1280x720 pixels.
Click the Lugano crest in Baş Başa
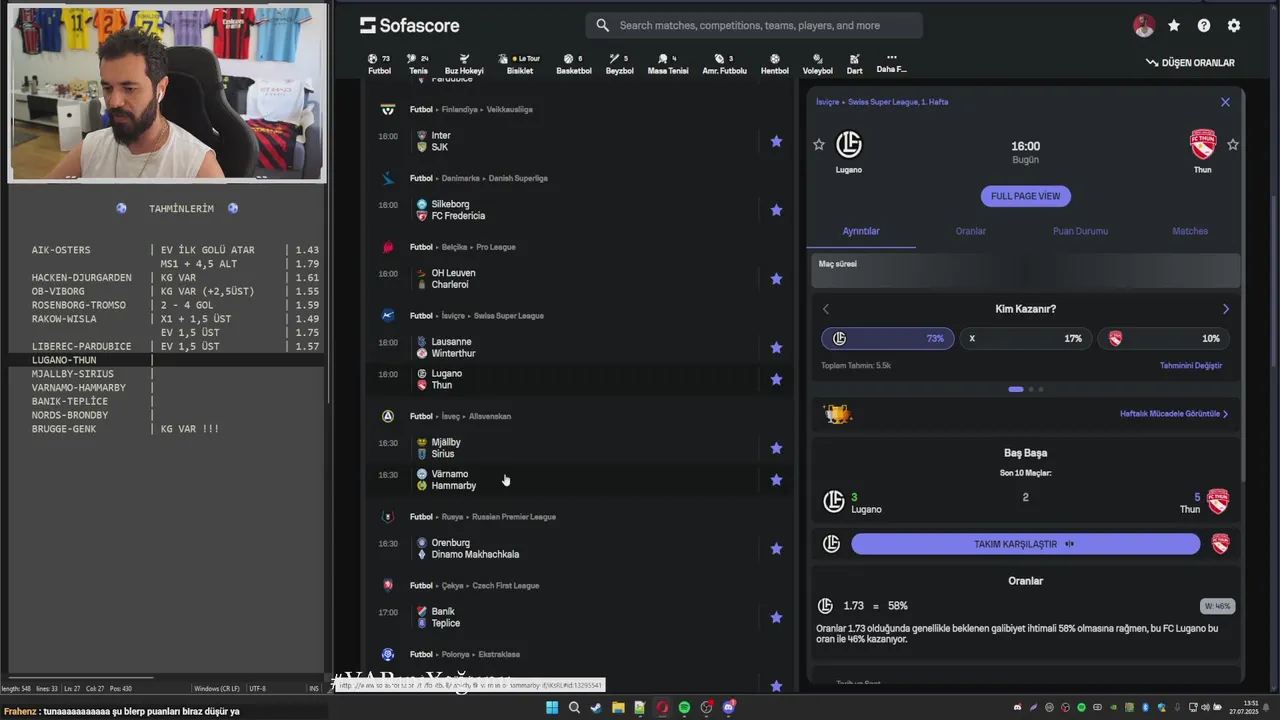point(834,501)
